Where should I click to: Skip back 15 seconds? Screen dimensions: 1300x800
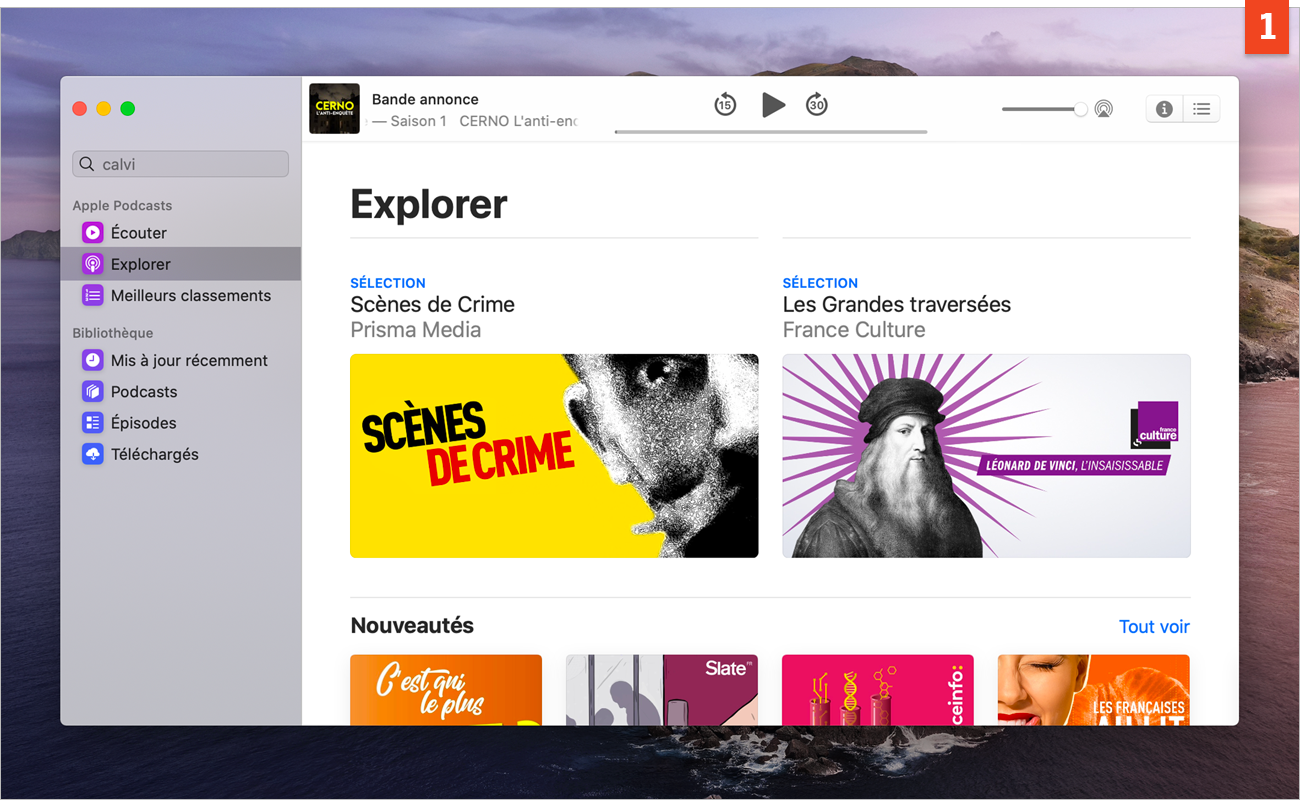pos(725,105)
